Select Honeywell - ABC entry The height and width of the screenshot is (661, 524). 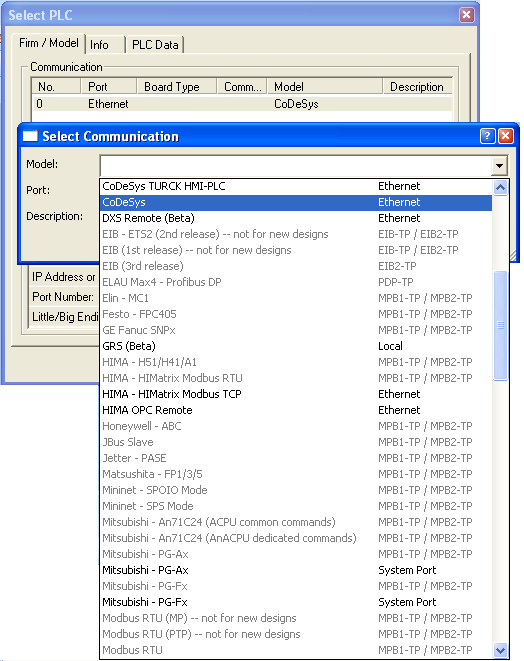[296, 426]
